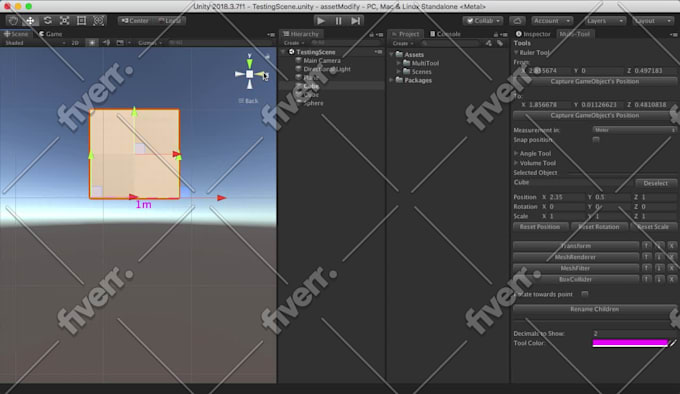Screen dimensions: 680x394
Task: Click center cube of orientation gizmo
Action: click(x=250, y=74)
